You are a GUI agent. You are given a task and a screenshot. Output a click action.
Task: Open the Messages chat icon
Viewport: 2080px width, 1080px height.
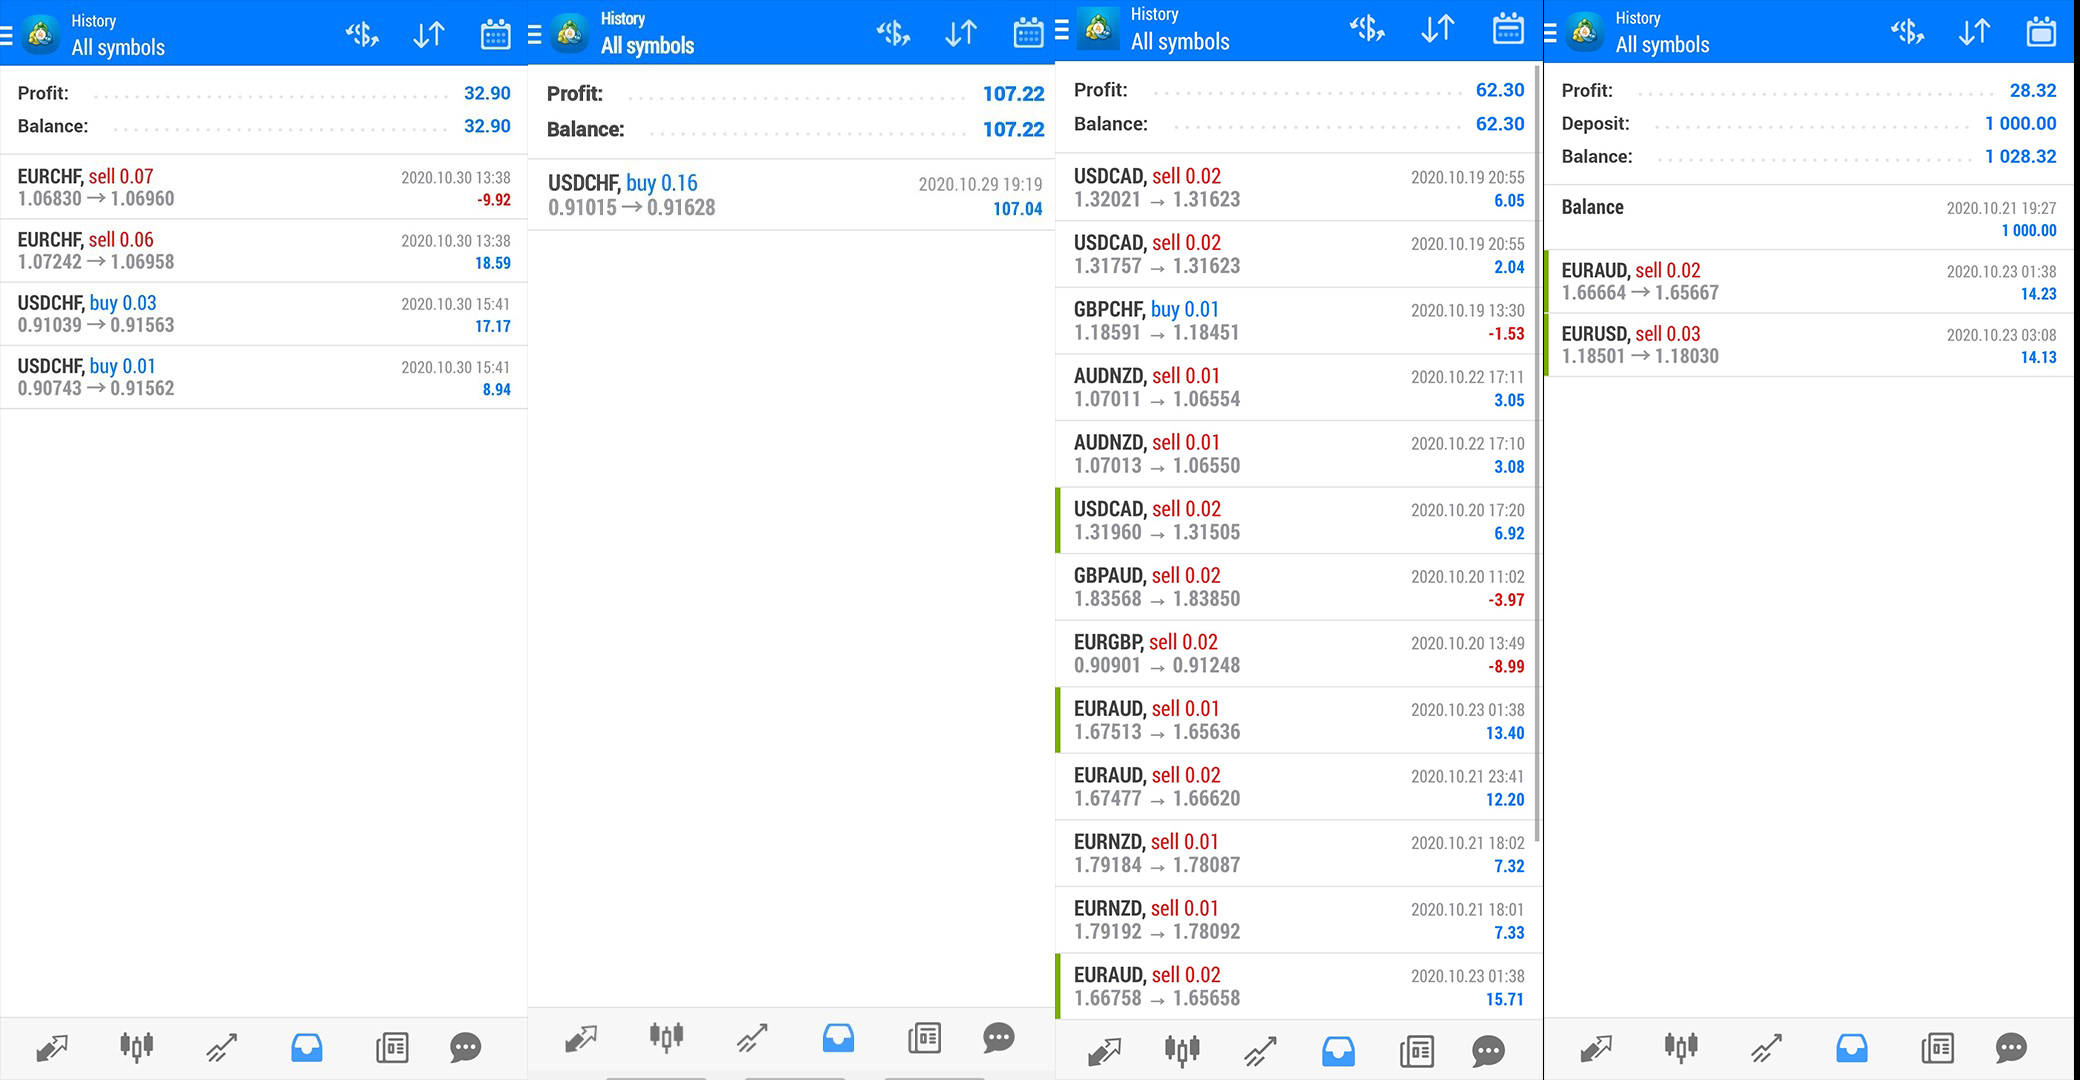(x=465, y=1048)
